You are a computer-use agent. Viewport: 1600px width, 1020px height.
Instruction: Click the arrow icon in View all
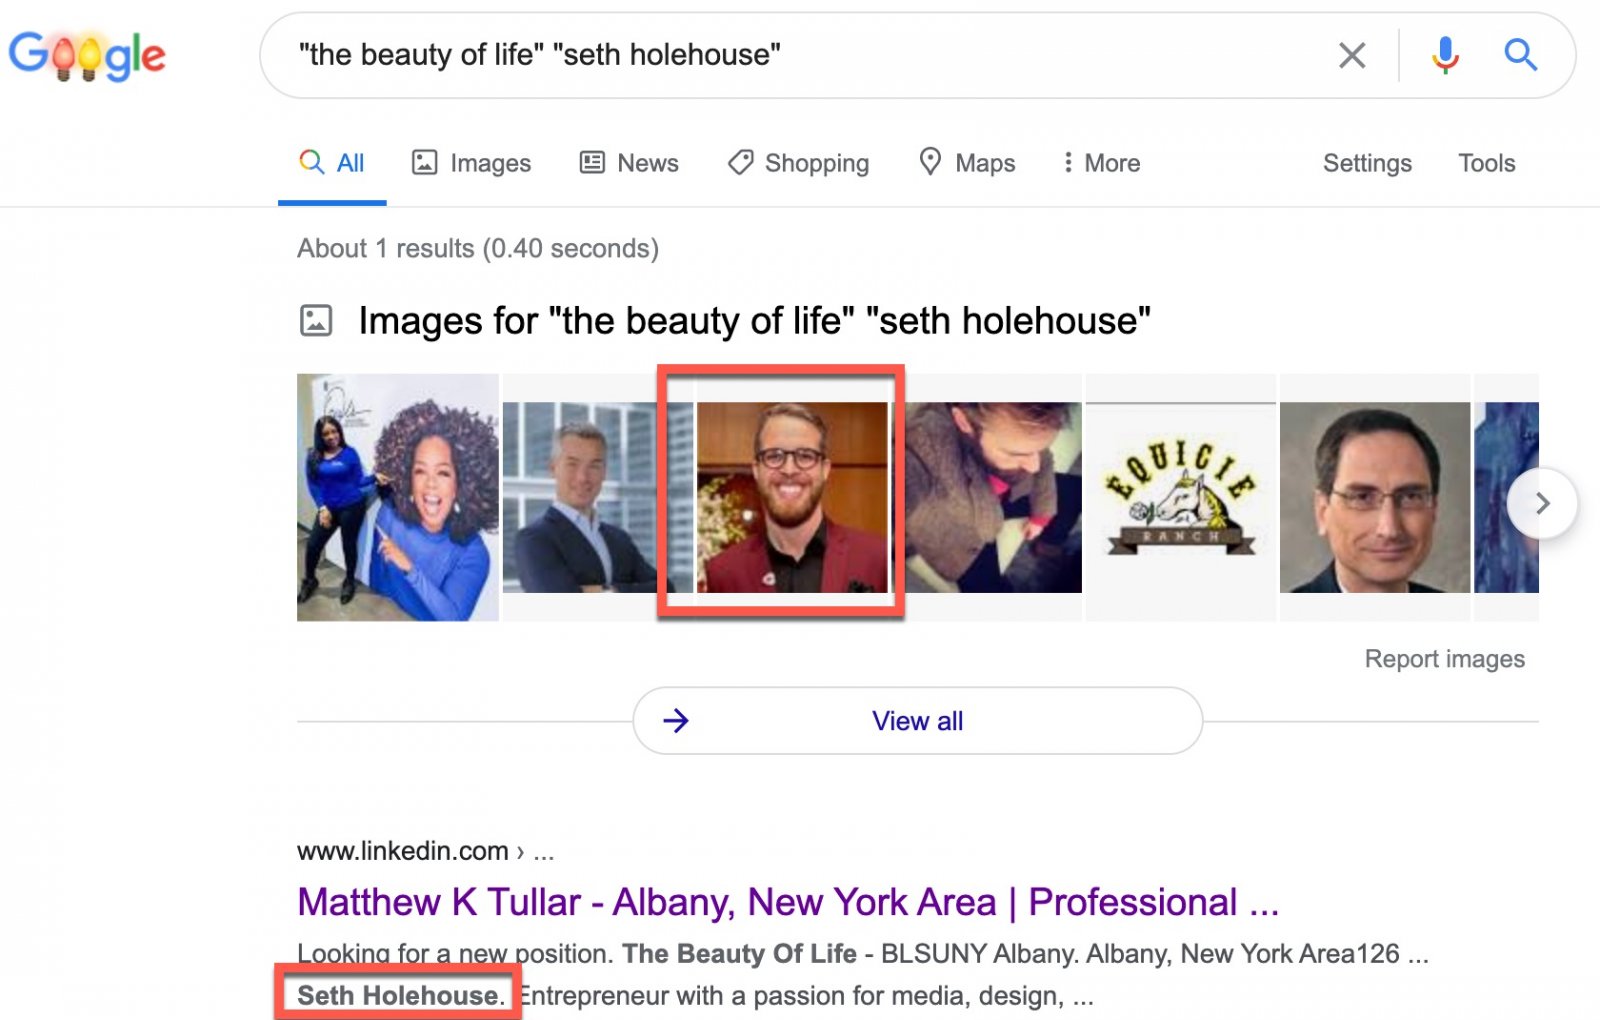[676, 721]
